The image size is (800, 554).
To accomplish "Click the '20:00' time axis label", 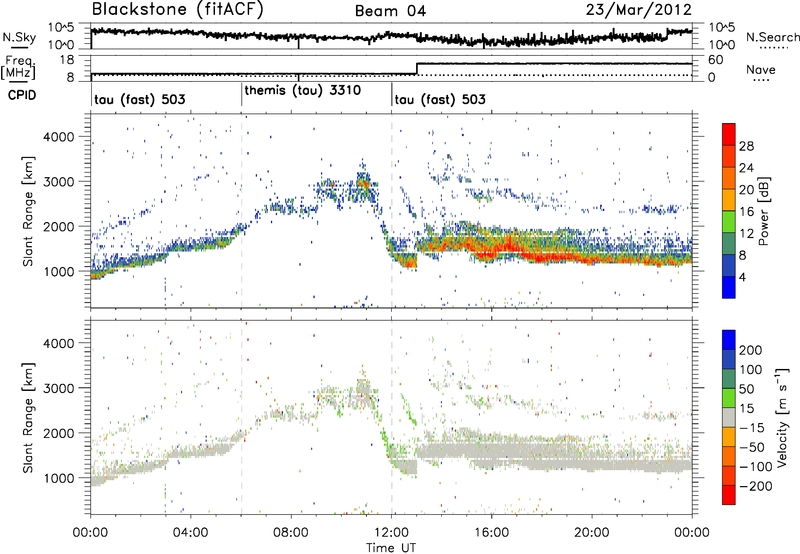I will 591,532.
